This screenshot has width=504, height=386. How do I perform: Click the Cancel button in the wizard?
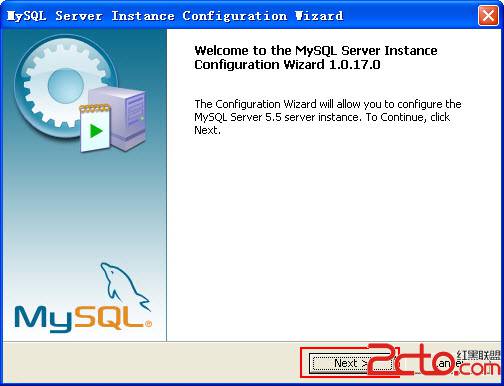(x=447, y=363)
